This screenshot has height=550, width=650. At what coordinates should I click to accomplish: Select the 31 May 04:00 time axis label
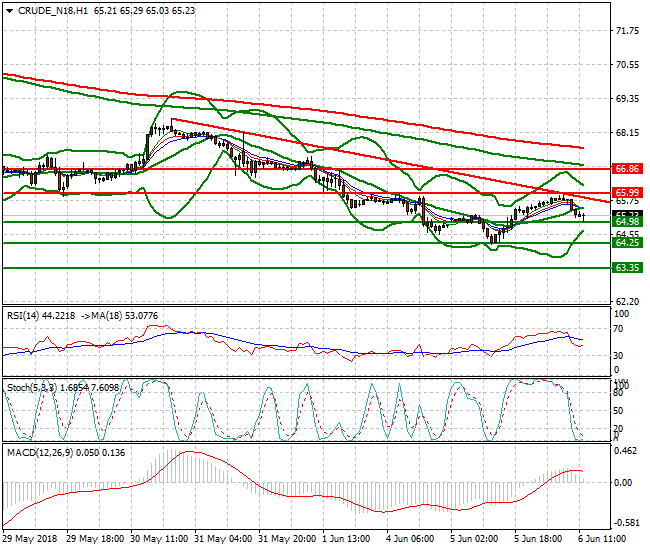click(223, 539)
